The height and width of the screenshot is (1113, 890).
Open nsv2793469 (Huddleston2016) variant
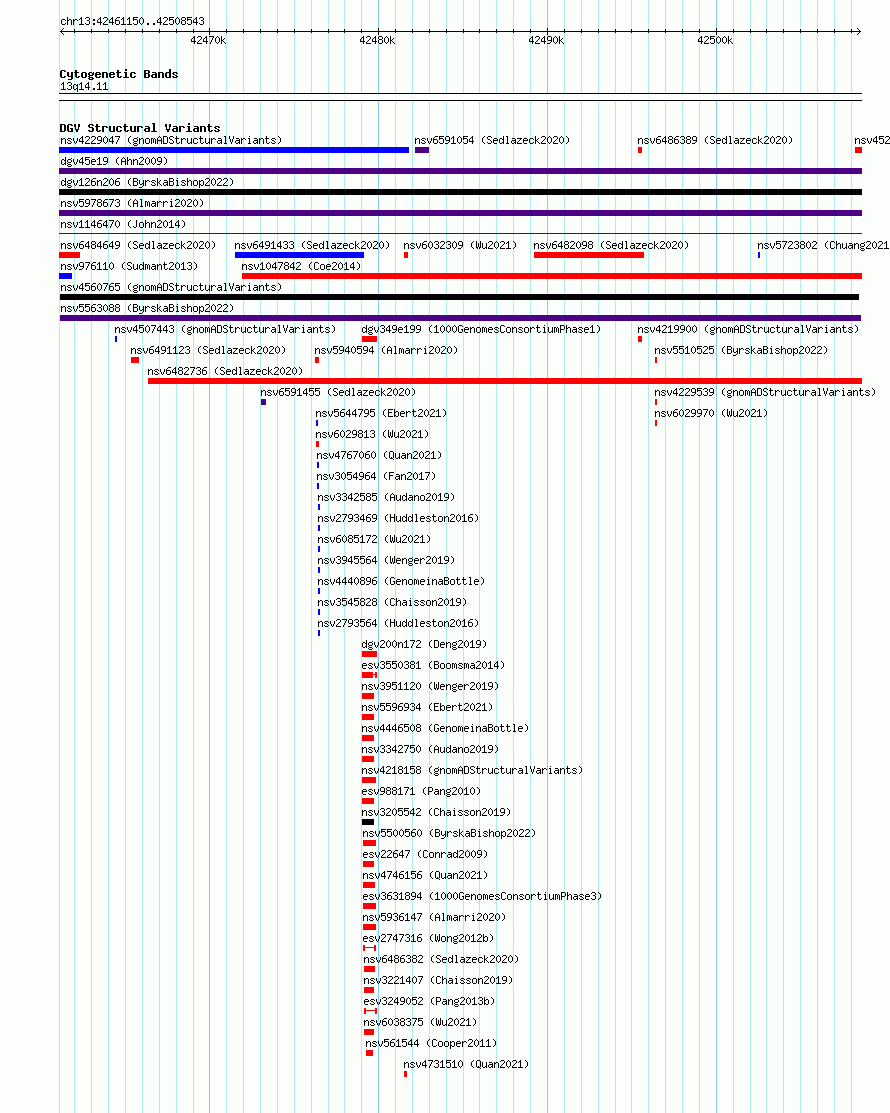(x=398, y=518)
